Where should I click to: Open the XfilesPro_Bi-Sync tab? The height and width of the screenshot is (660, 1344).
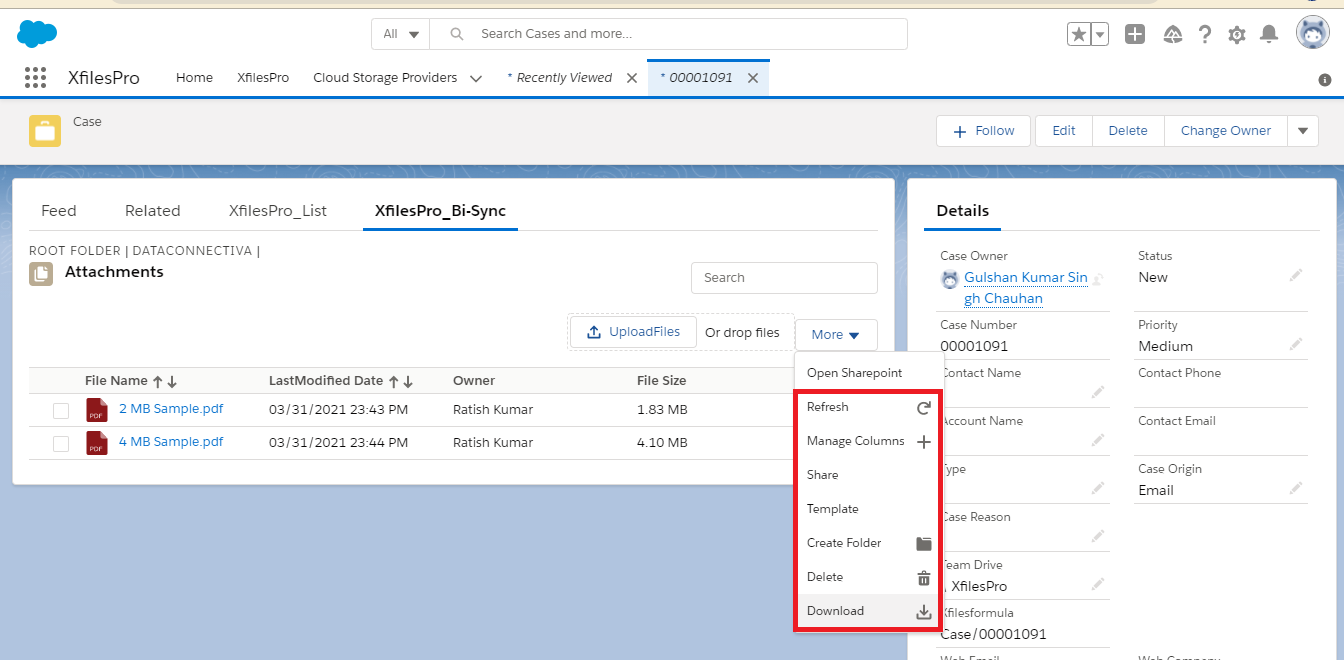[440, 211]
